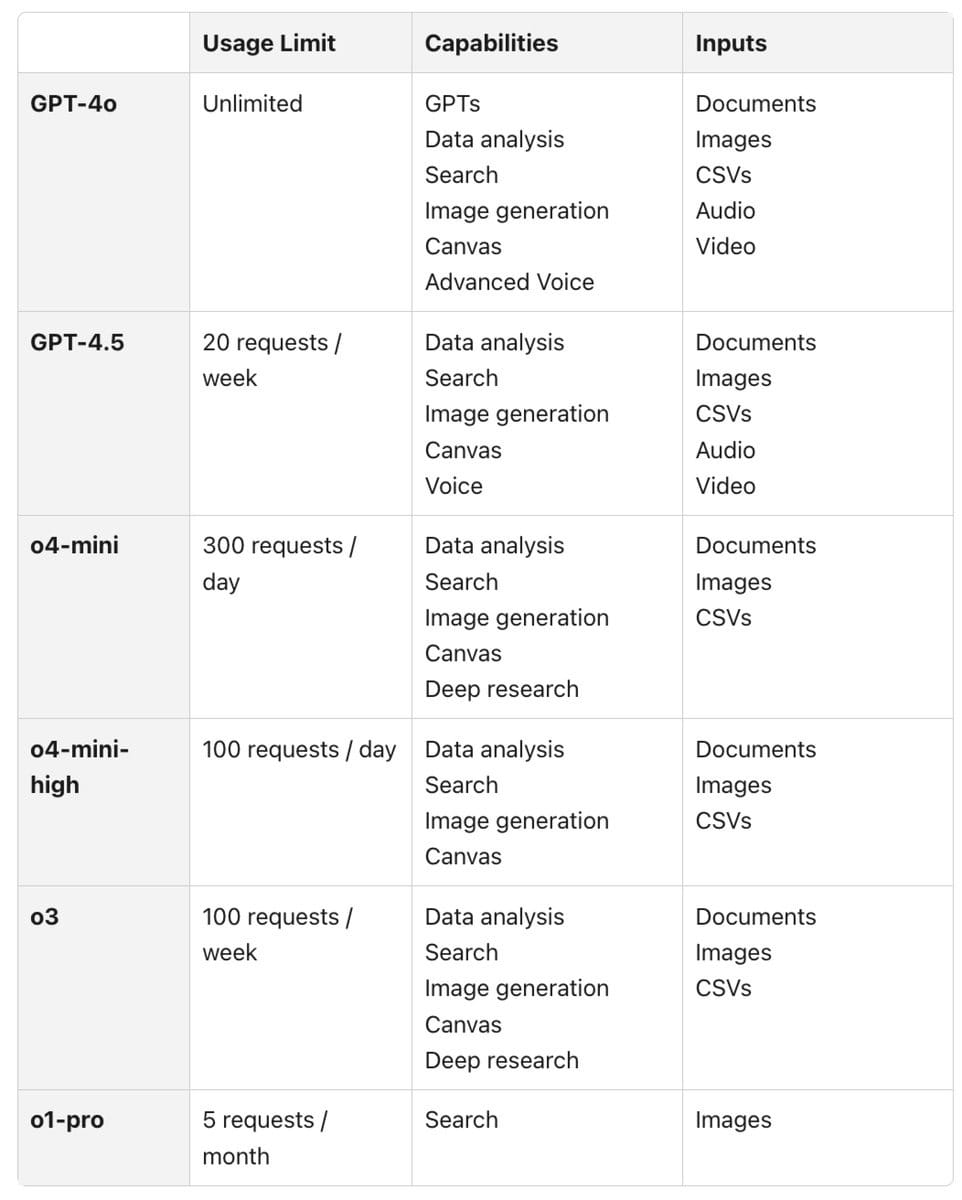This screenshot has height=1200, width=962.
Task: Select 'Deep research' in the o4-mini row
Action: pyautogui.click(x=501, y=690)
